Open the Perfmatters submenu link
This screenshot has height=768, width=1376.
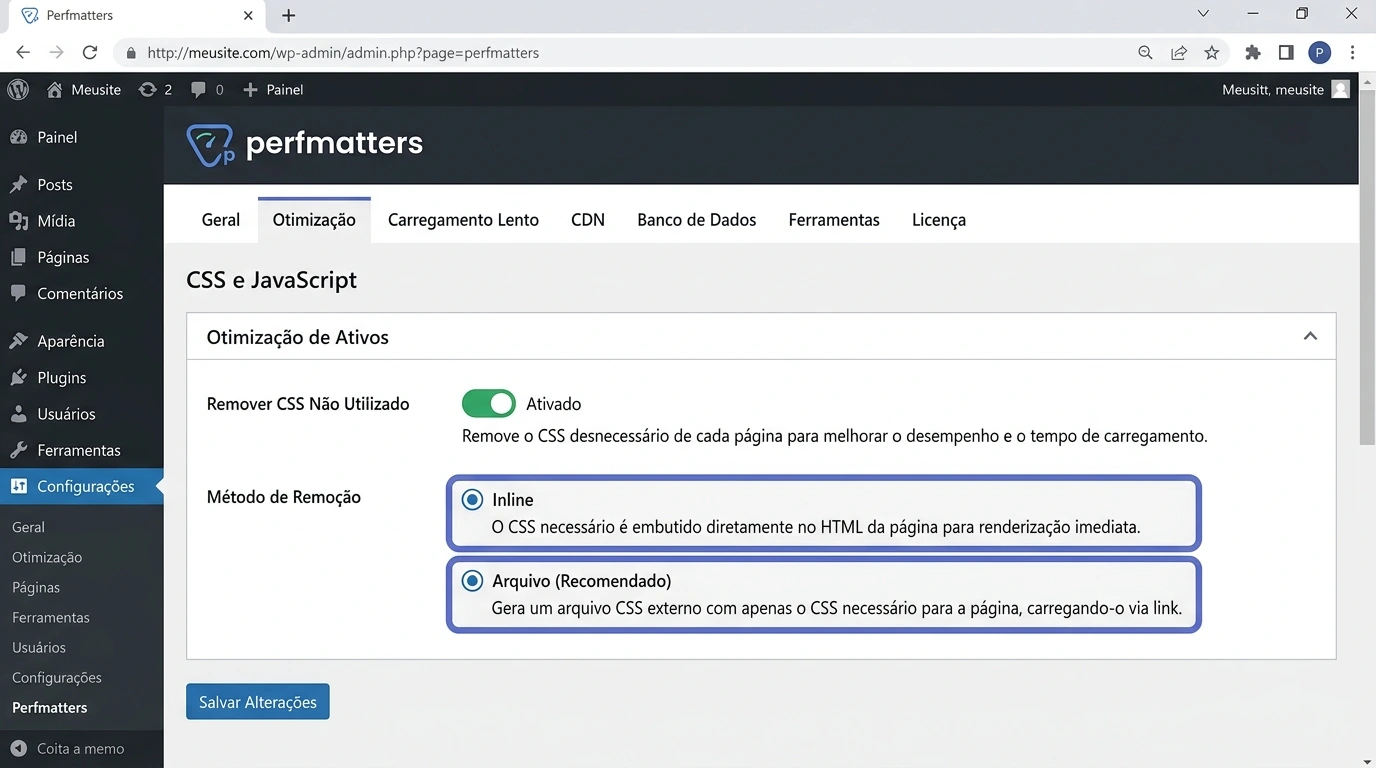click(50, 707)
